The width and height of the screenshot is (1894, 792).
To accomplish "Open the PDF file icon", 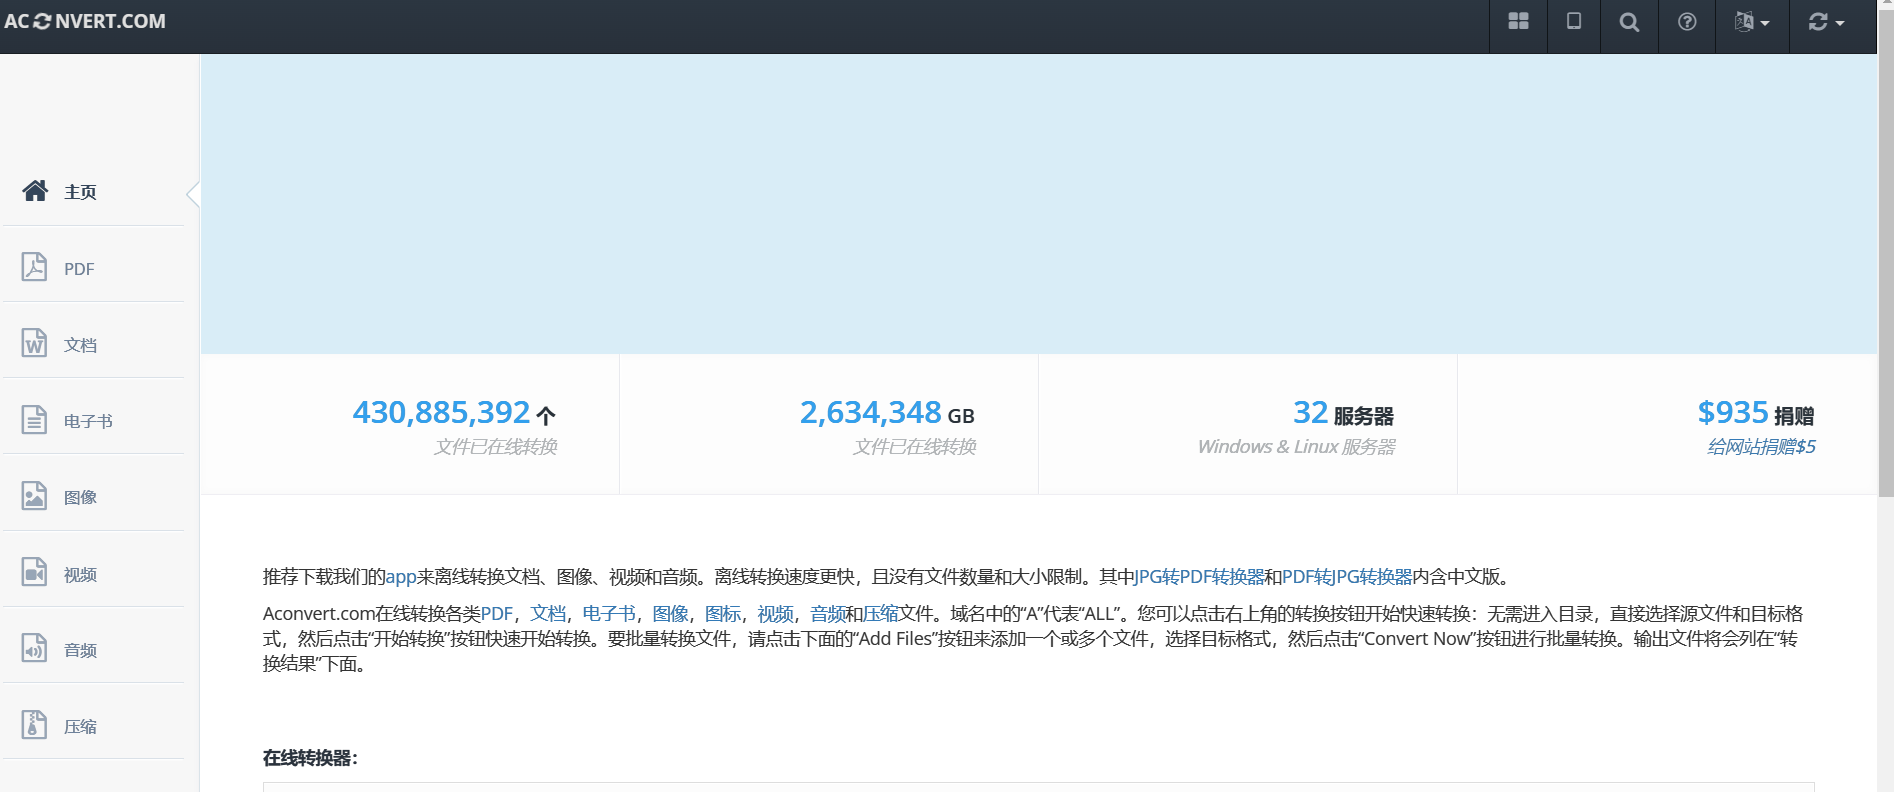I will pos(34,267).
